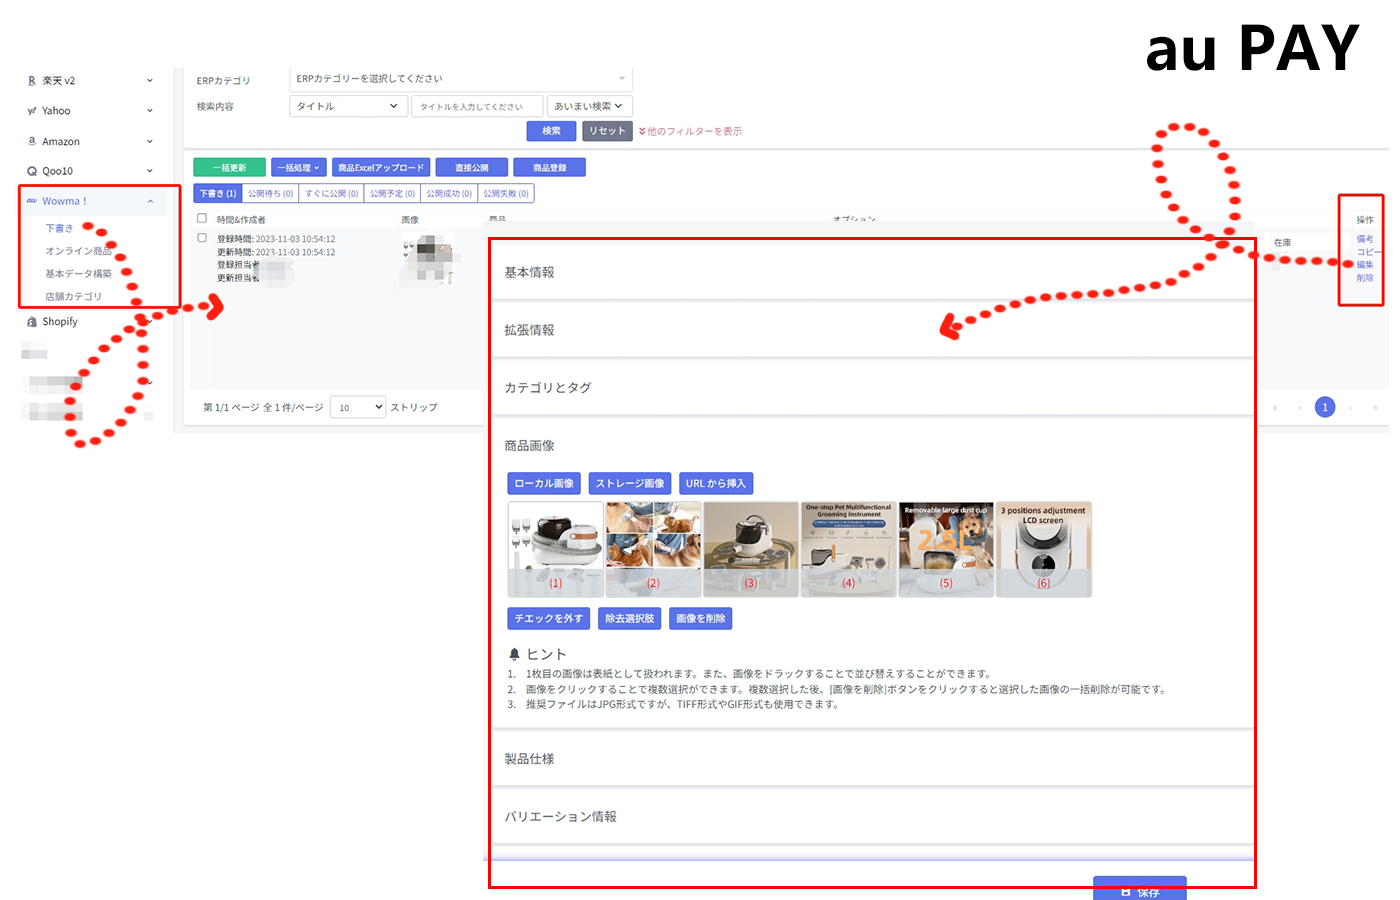Click the bell icon next to ヒント
This screenshot has width=1400, height=900.
(514, 654)
